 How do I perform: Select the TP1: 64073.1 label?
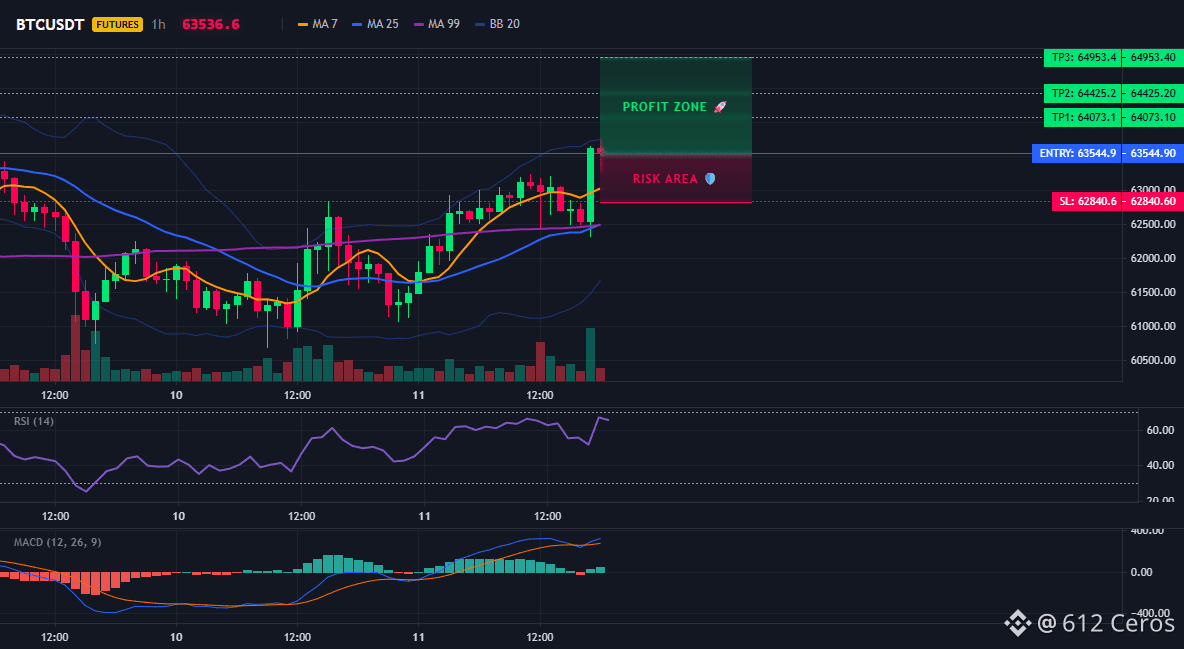tap(1082, 117)
